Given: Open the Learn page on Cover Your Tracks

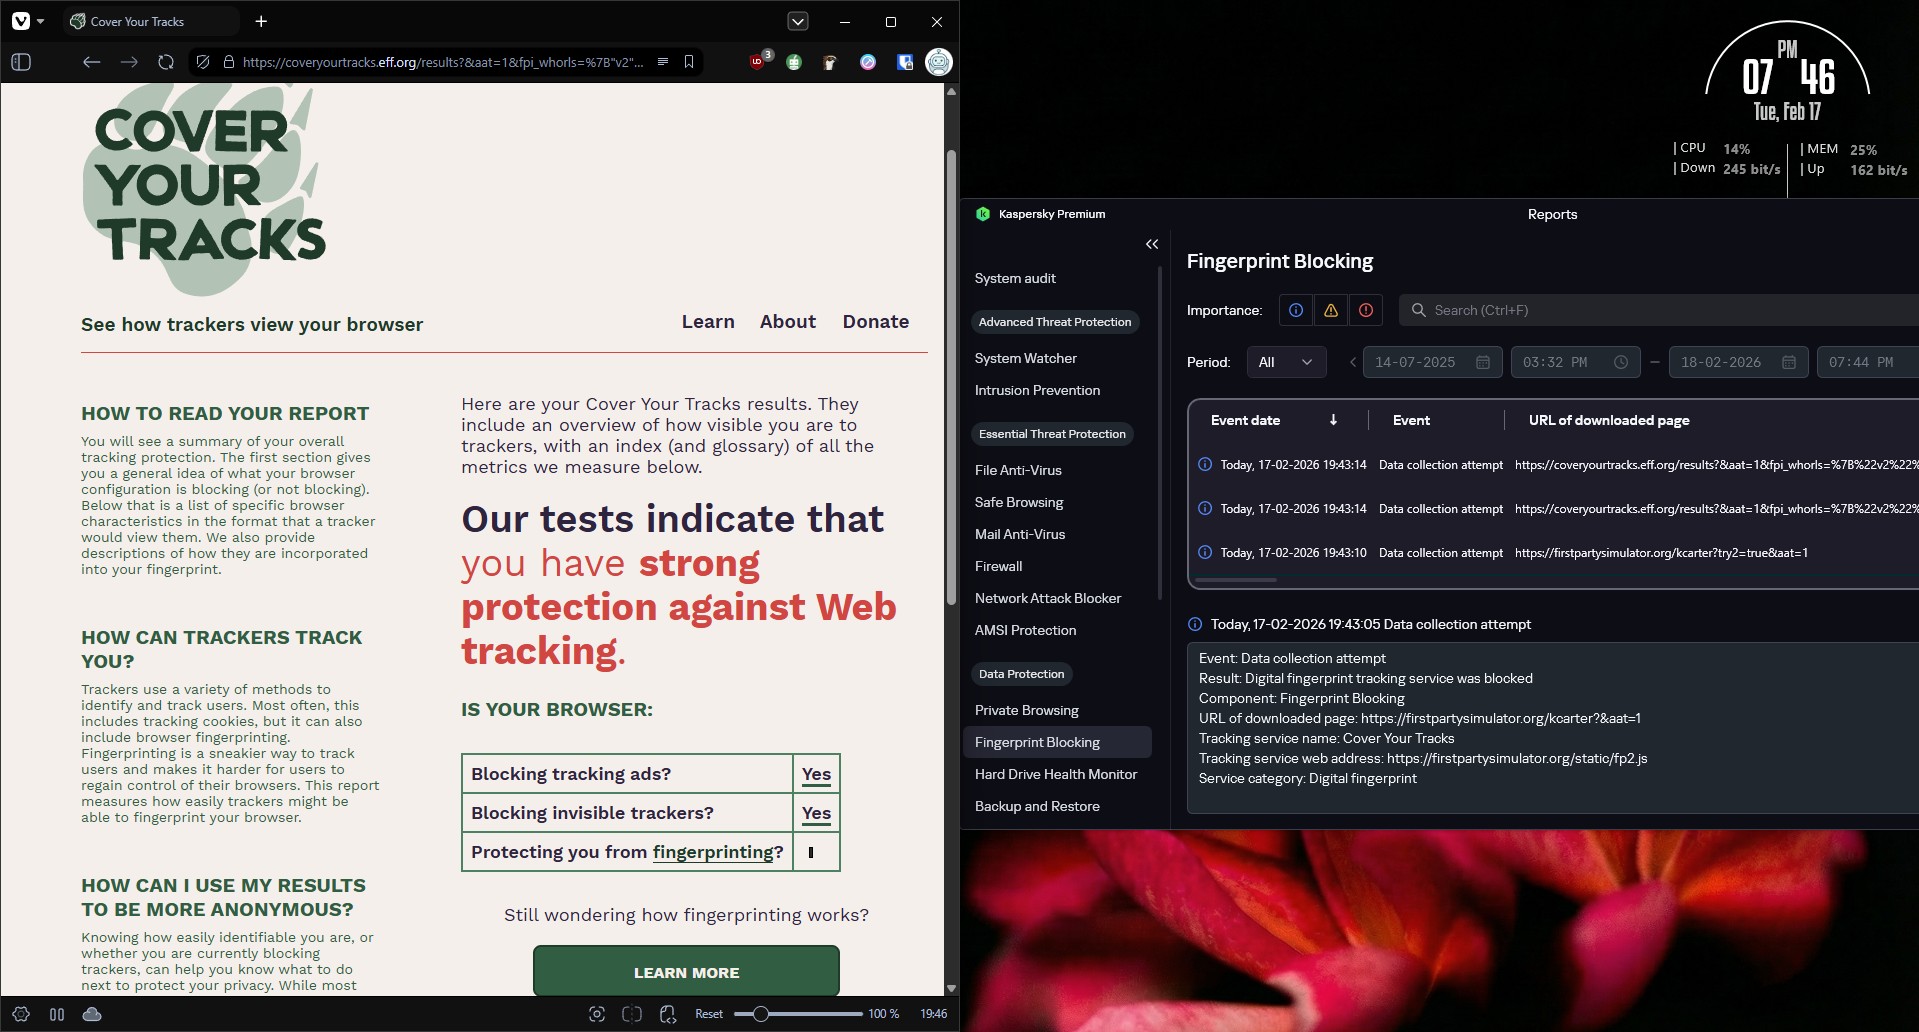Looking at the screenshot, I should (708, 322).
